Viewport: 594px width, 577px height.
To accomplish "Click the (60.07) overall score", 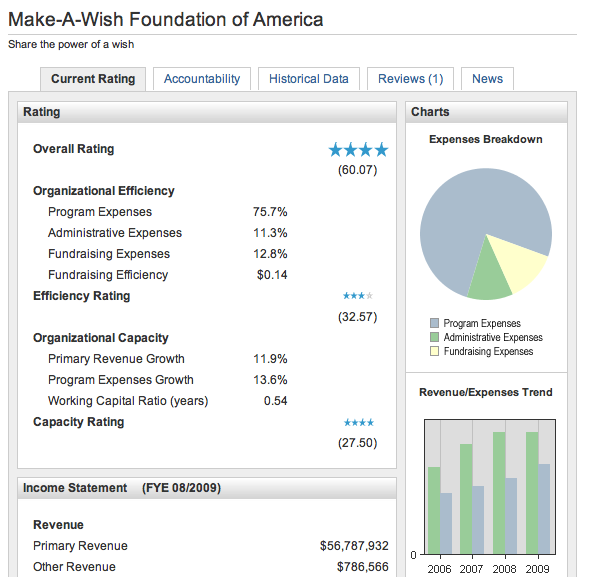I will pos(358,170).
